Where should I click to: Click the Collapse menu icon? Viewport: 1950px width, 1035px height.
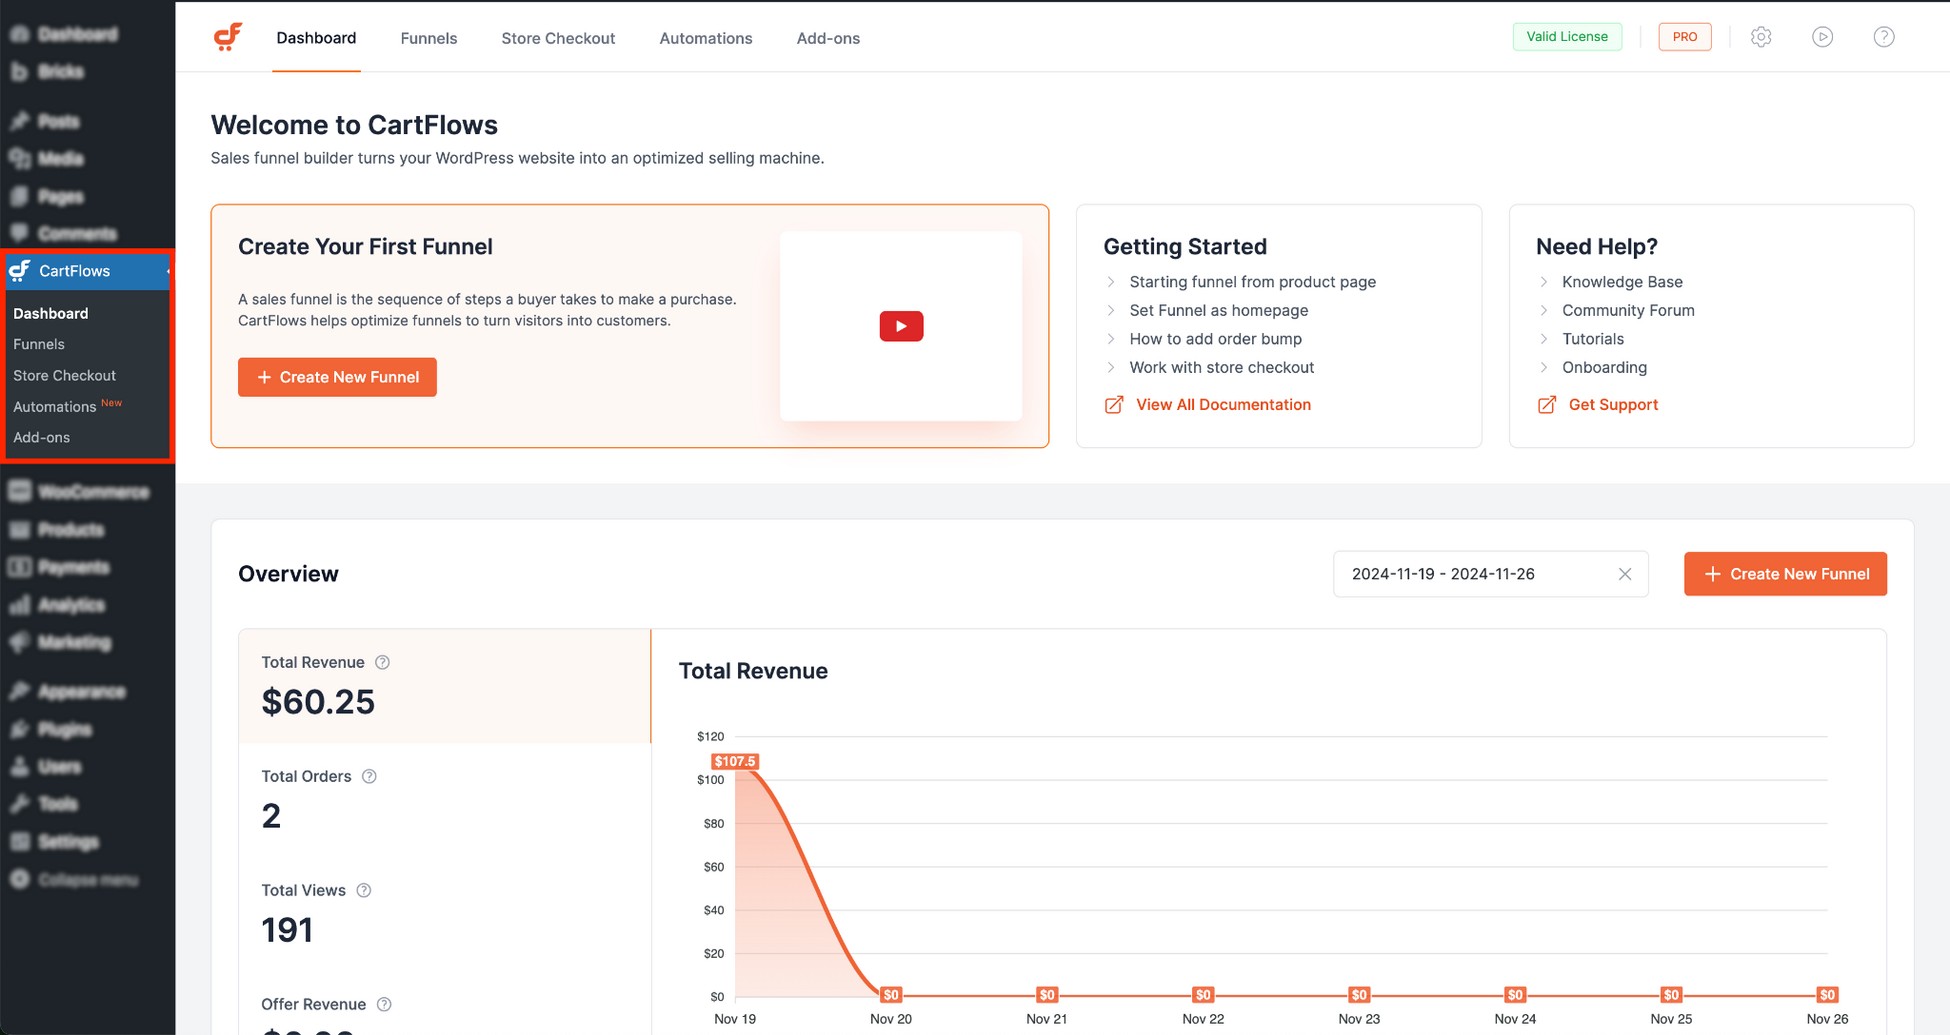click(x=20, y=879)
